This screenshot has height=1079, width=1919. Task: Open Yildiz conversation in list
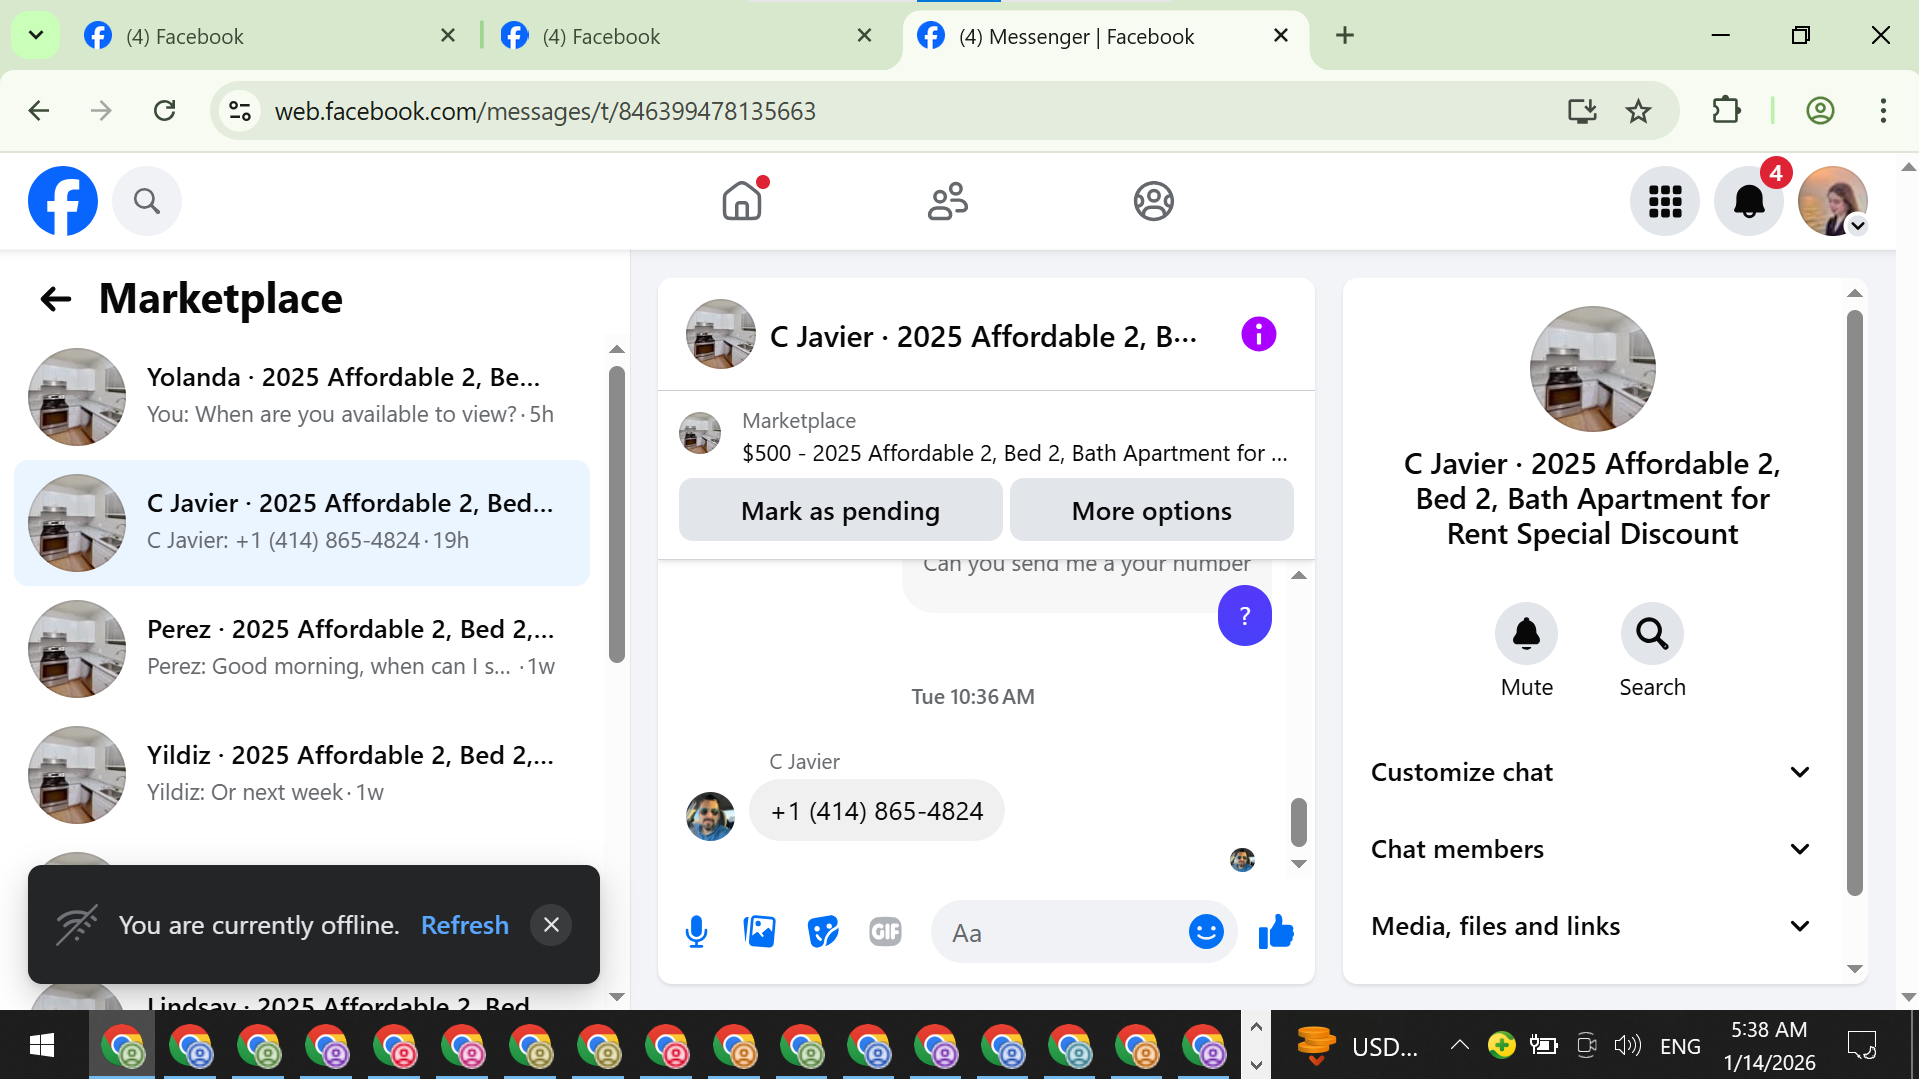click(302, 774)
